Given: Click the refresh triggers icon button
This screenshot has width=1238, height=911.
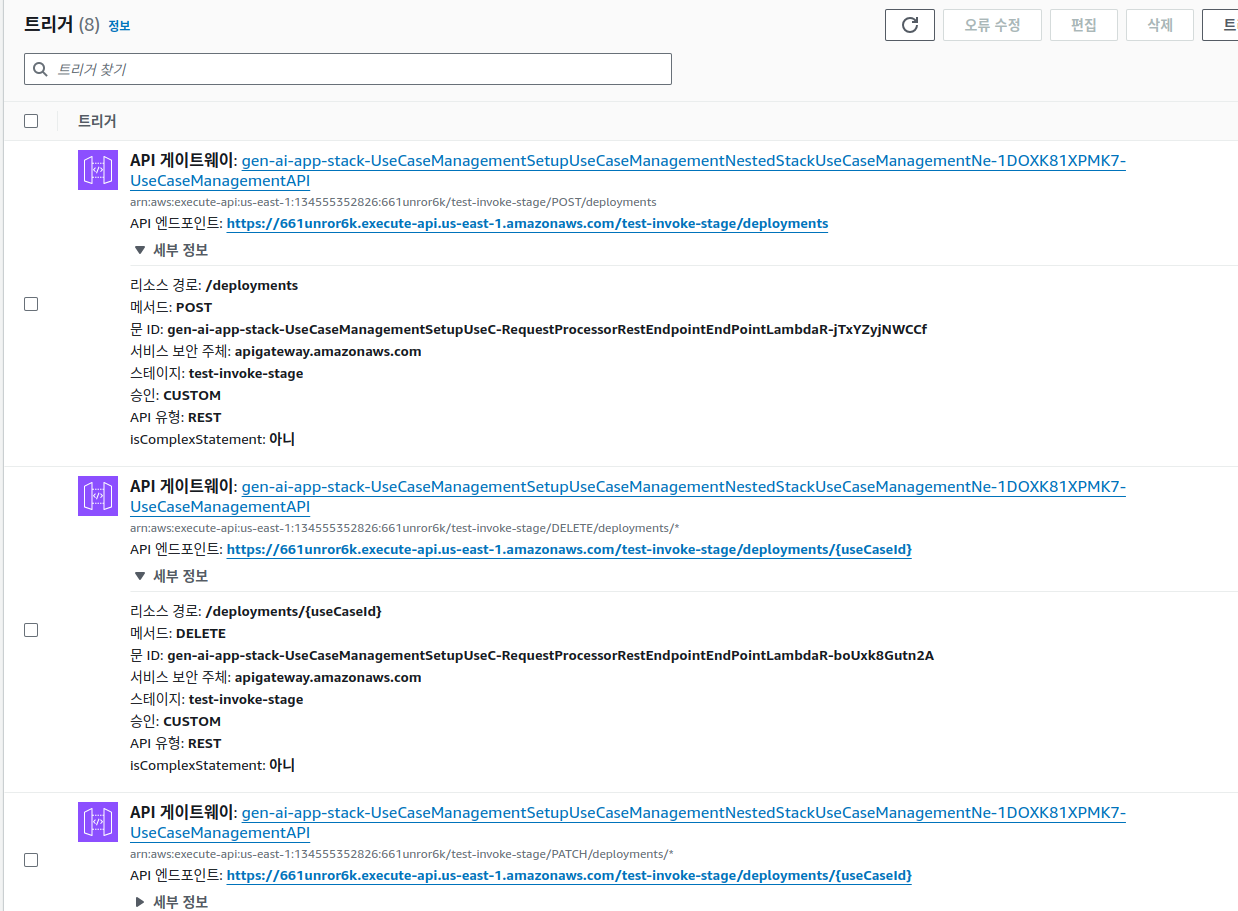Looking at the screenshot, I should pos(909,25).
